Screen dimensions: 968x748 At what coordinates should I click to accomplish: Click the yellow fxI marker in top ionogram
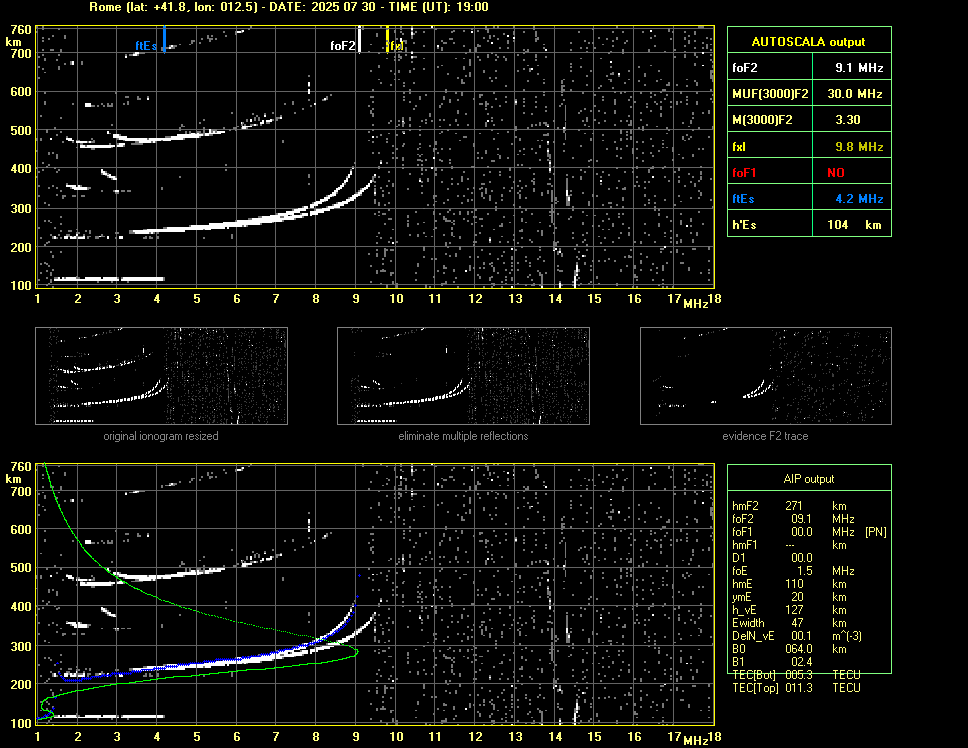tap(388, 39)
